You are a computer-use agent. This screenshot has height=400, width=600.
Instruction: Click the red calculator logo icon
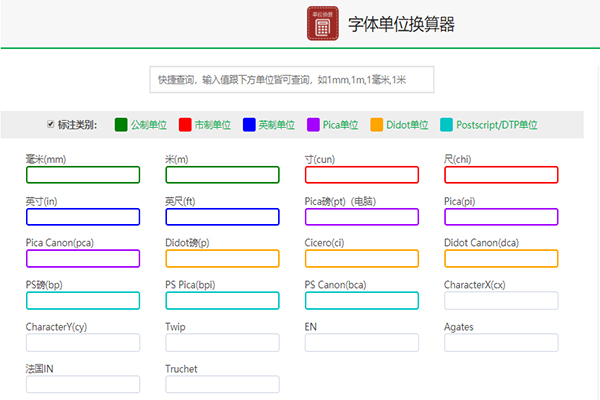tap(323, 23)
